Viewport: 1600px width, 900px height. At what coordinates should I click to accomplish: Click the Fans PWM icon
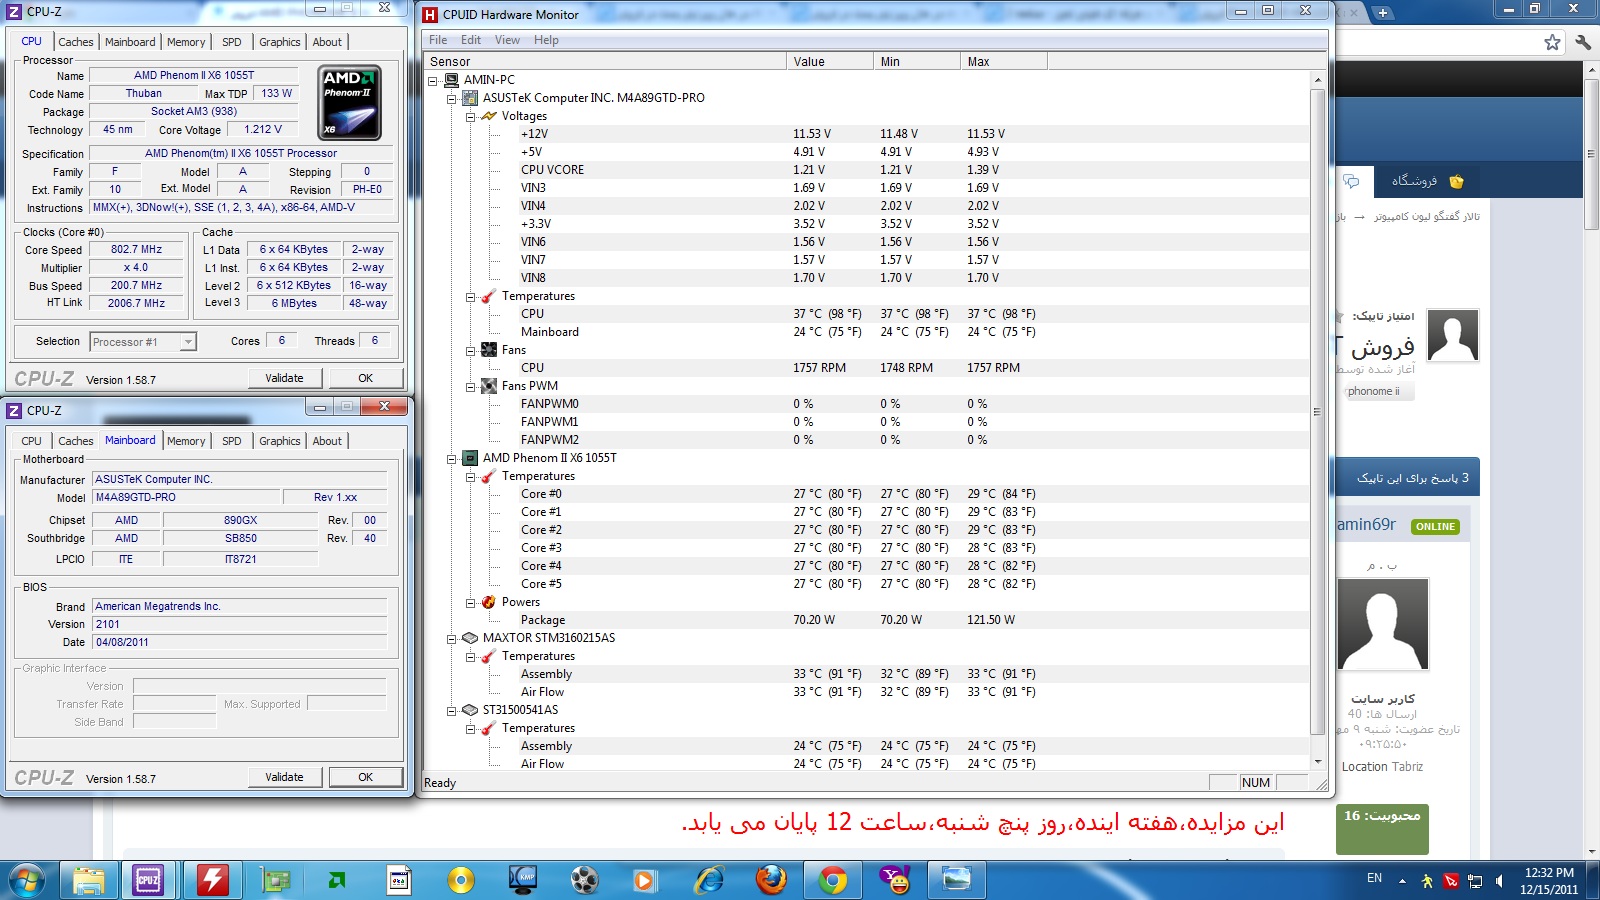[x=489, y=386]
